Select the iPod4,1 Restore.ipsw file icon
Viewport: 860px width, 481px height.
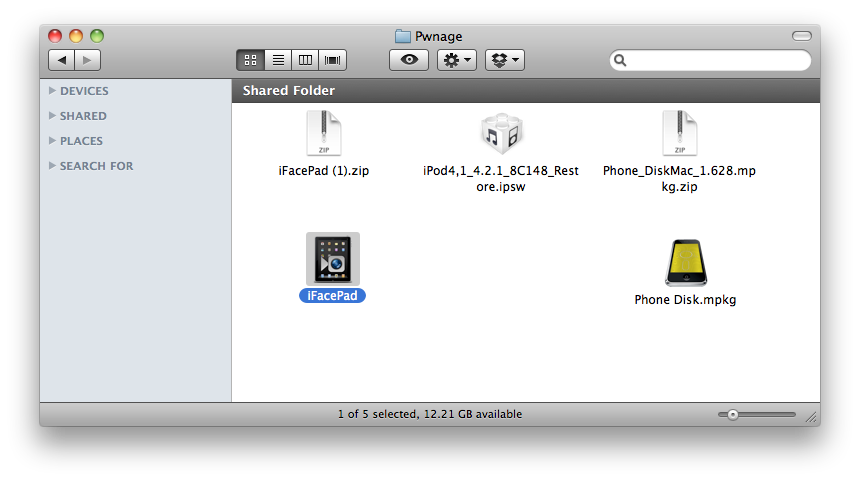point(500,133)
